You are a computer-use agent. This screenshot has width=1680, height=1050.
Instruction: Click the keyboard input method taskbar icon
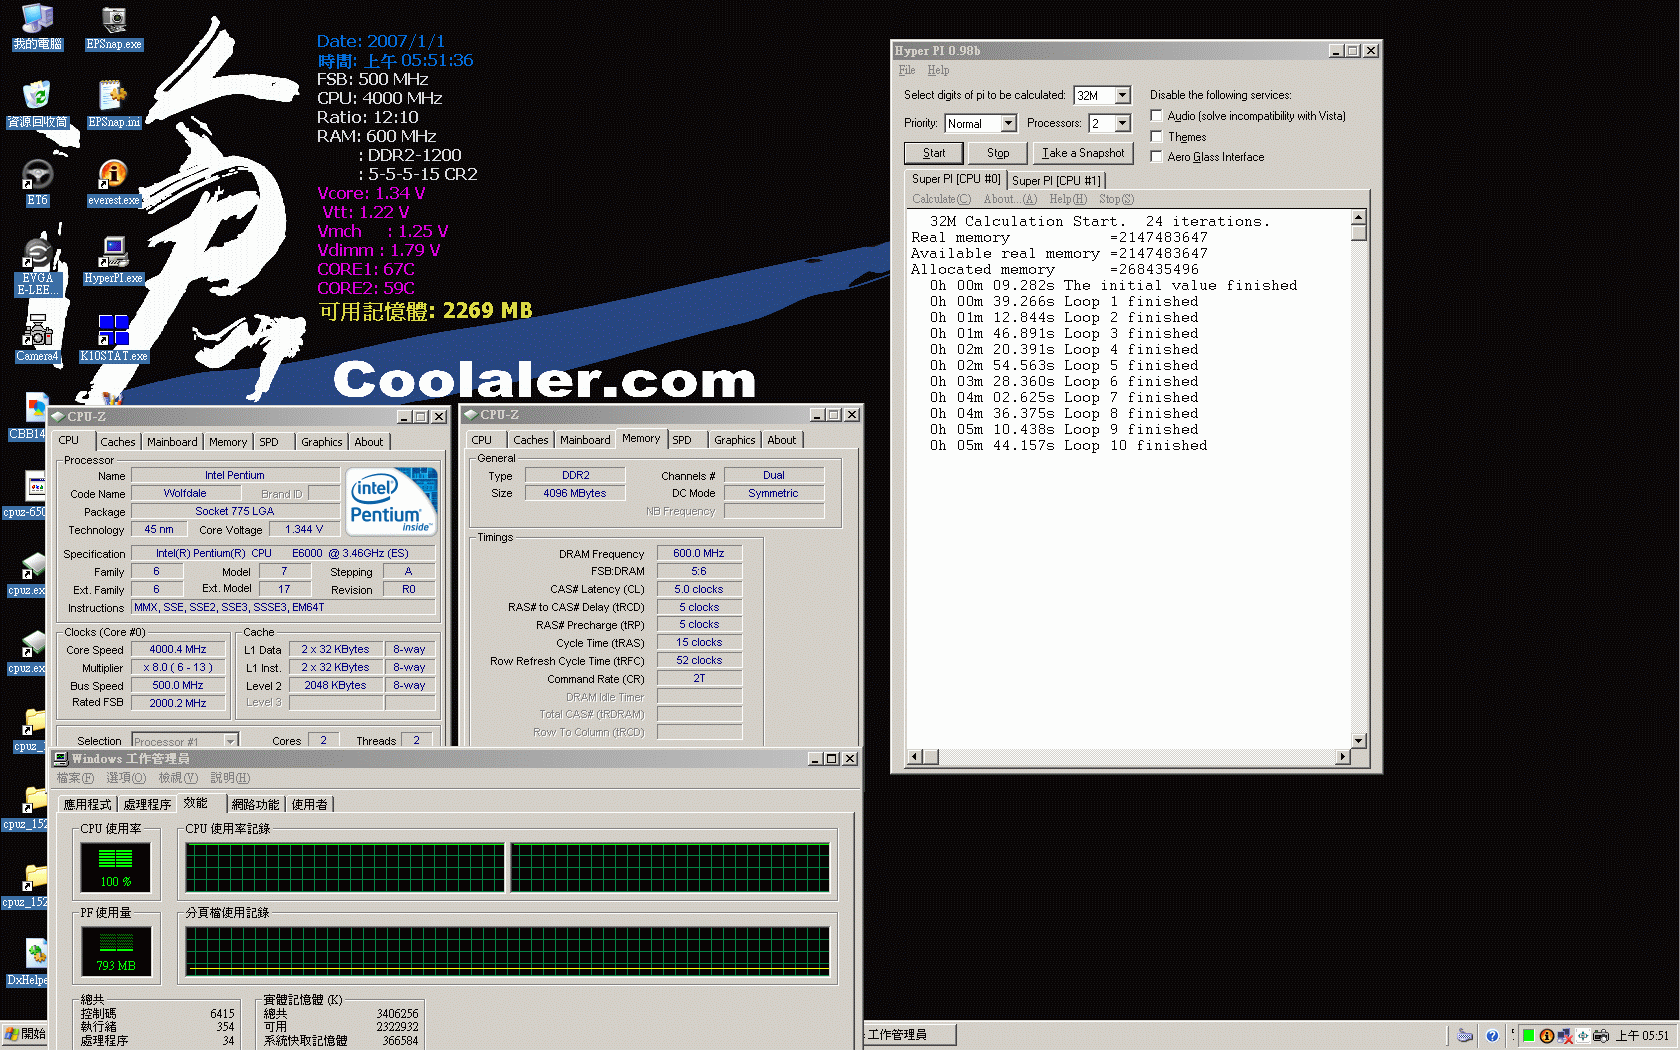point(1465,1036)
